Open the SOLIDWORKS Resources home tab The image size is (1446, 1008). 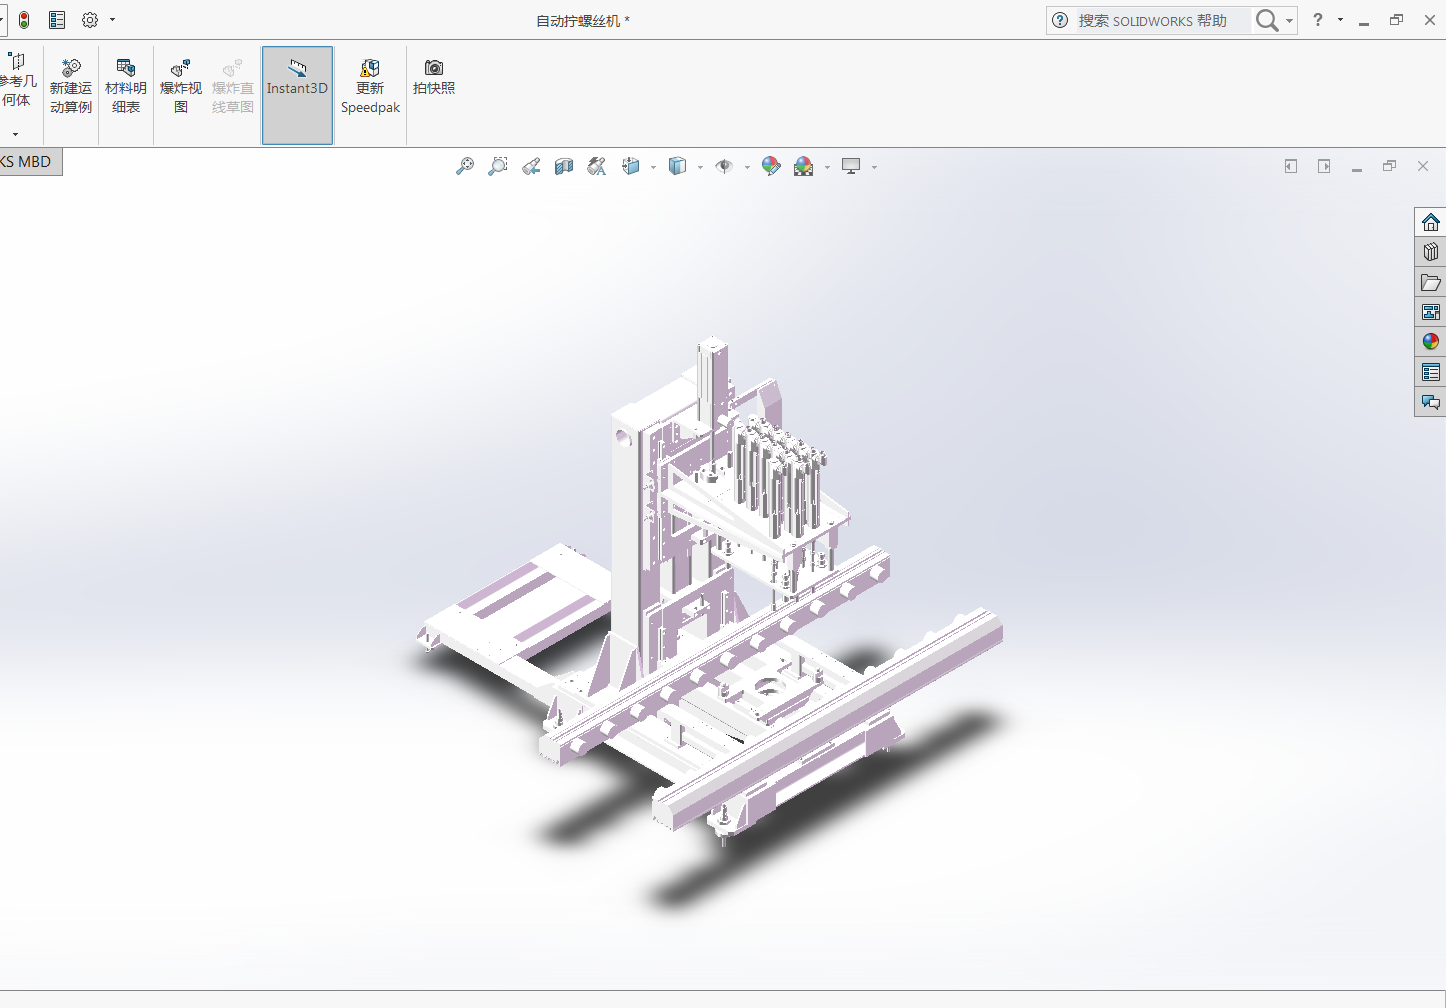pos(1430,222)
